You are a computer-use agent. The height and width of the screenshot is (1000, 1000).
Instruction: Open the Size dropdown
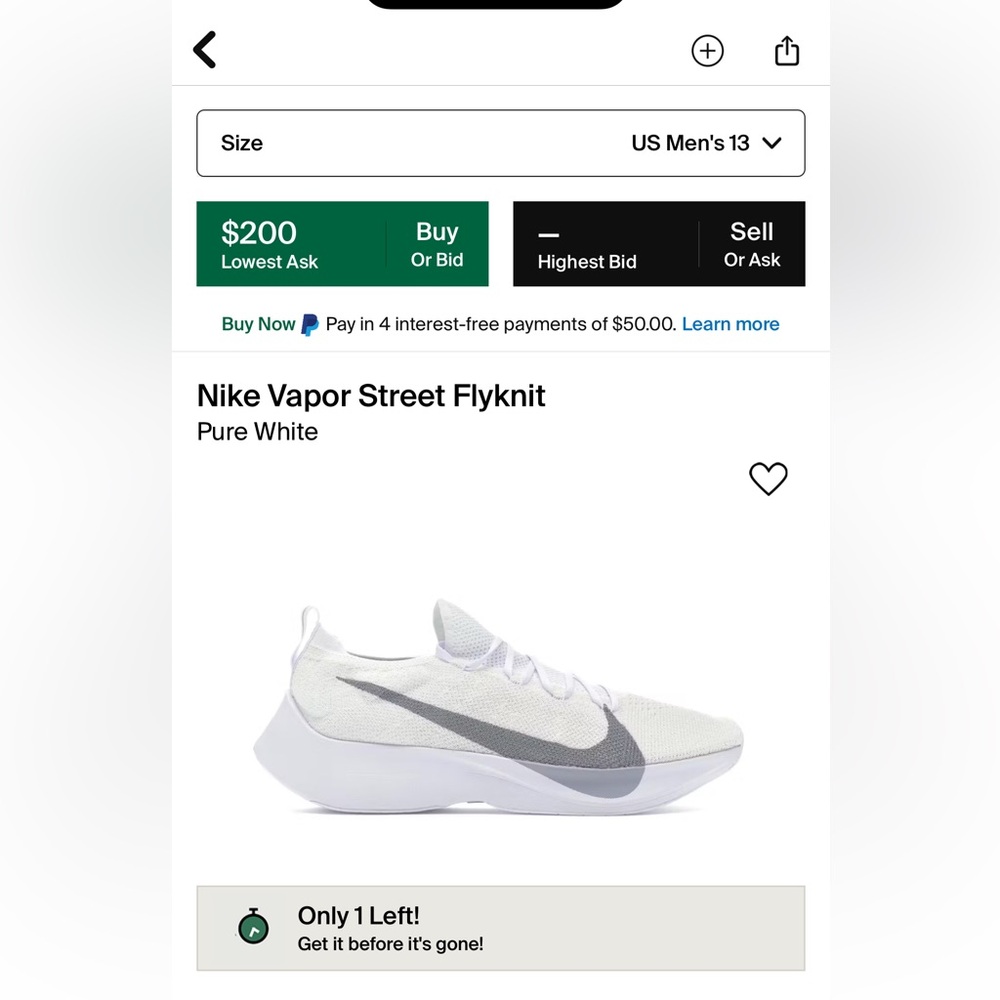click(500, 143)
